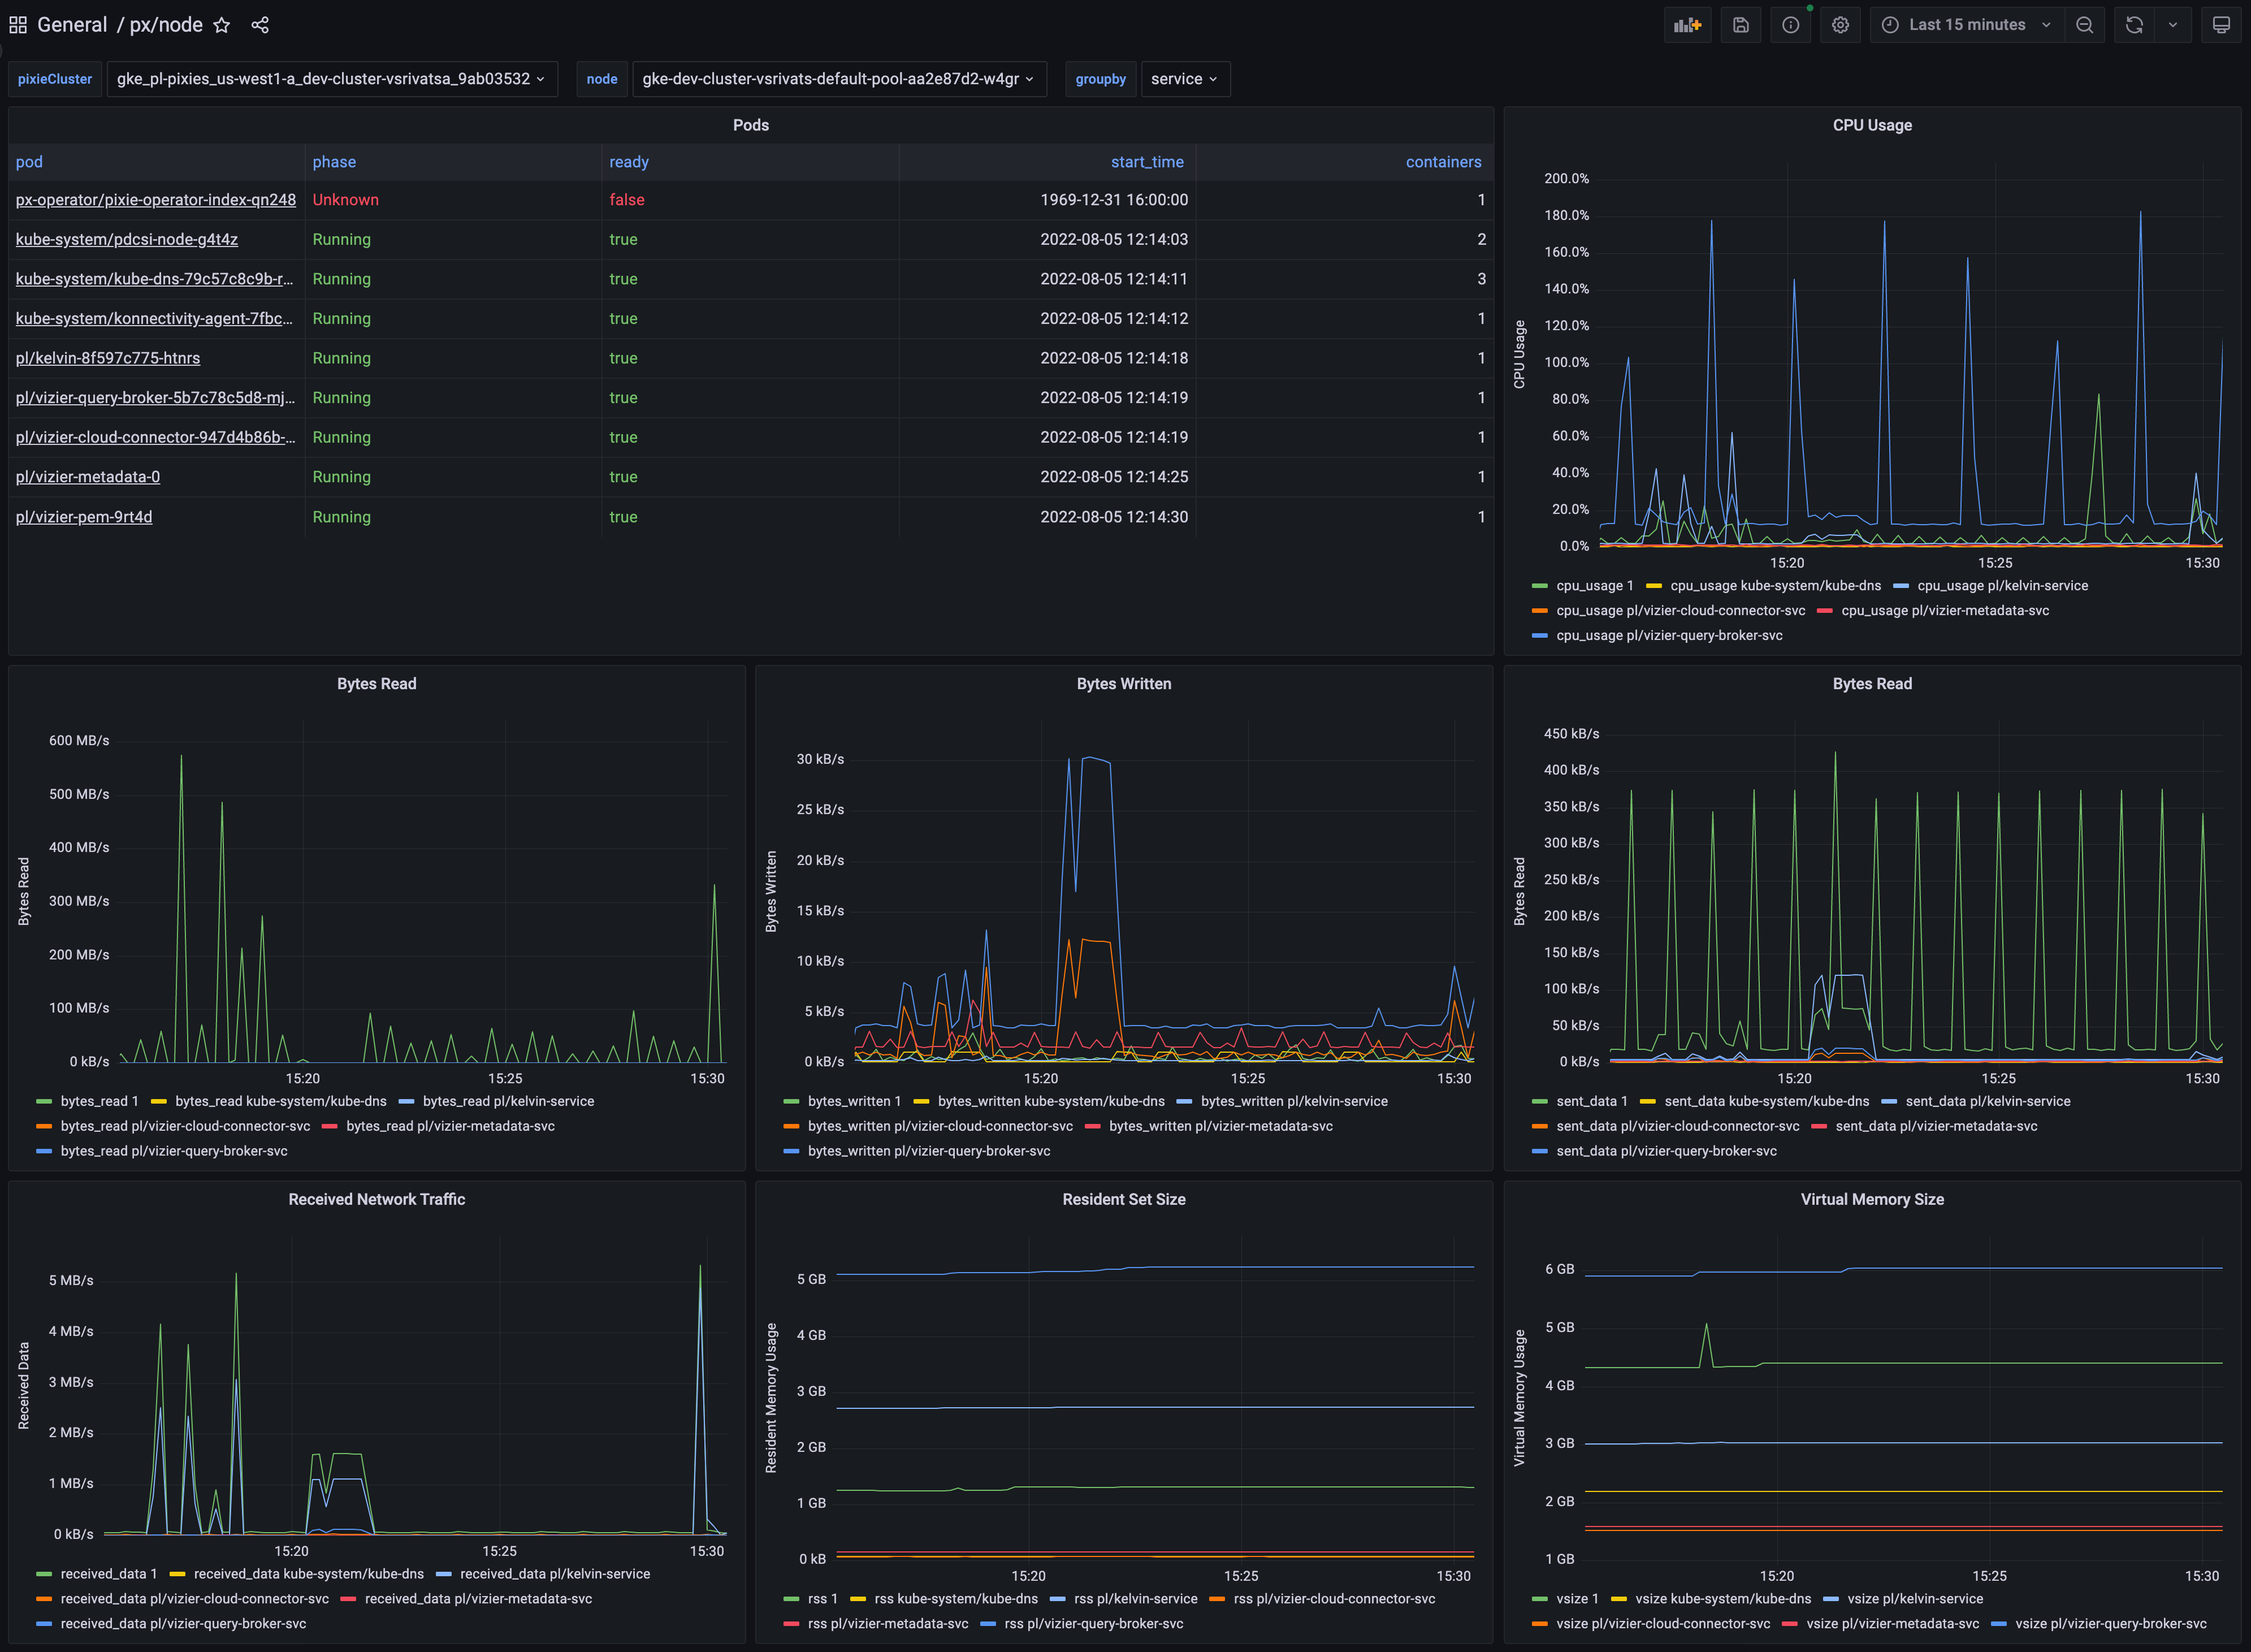The height and width of the screenshot is (1652, 2251).
Task: Open dashboard settings gear icon
Action: [1840, 25]
